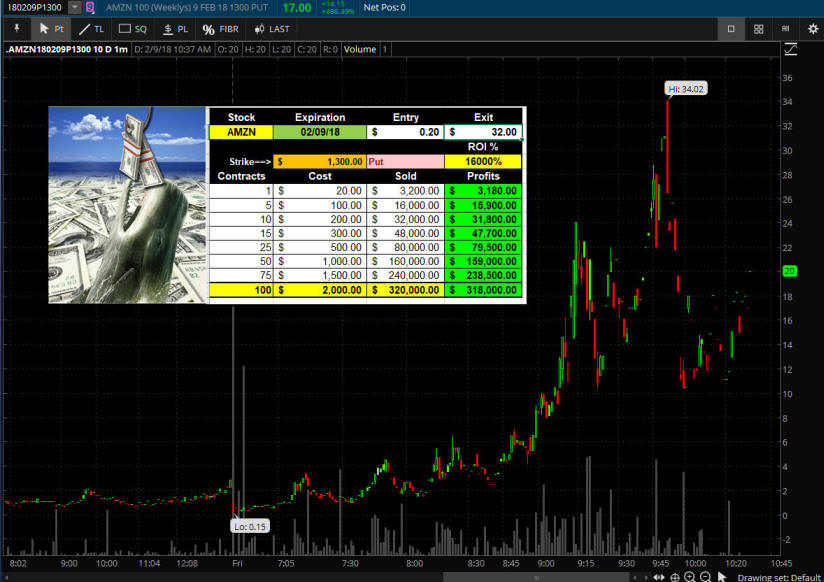Select the Trendline (TL) drawing tool
This screenshot has height=582, width=824.
(91, 29)
